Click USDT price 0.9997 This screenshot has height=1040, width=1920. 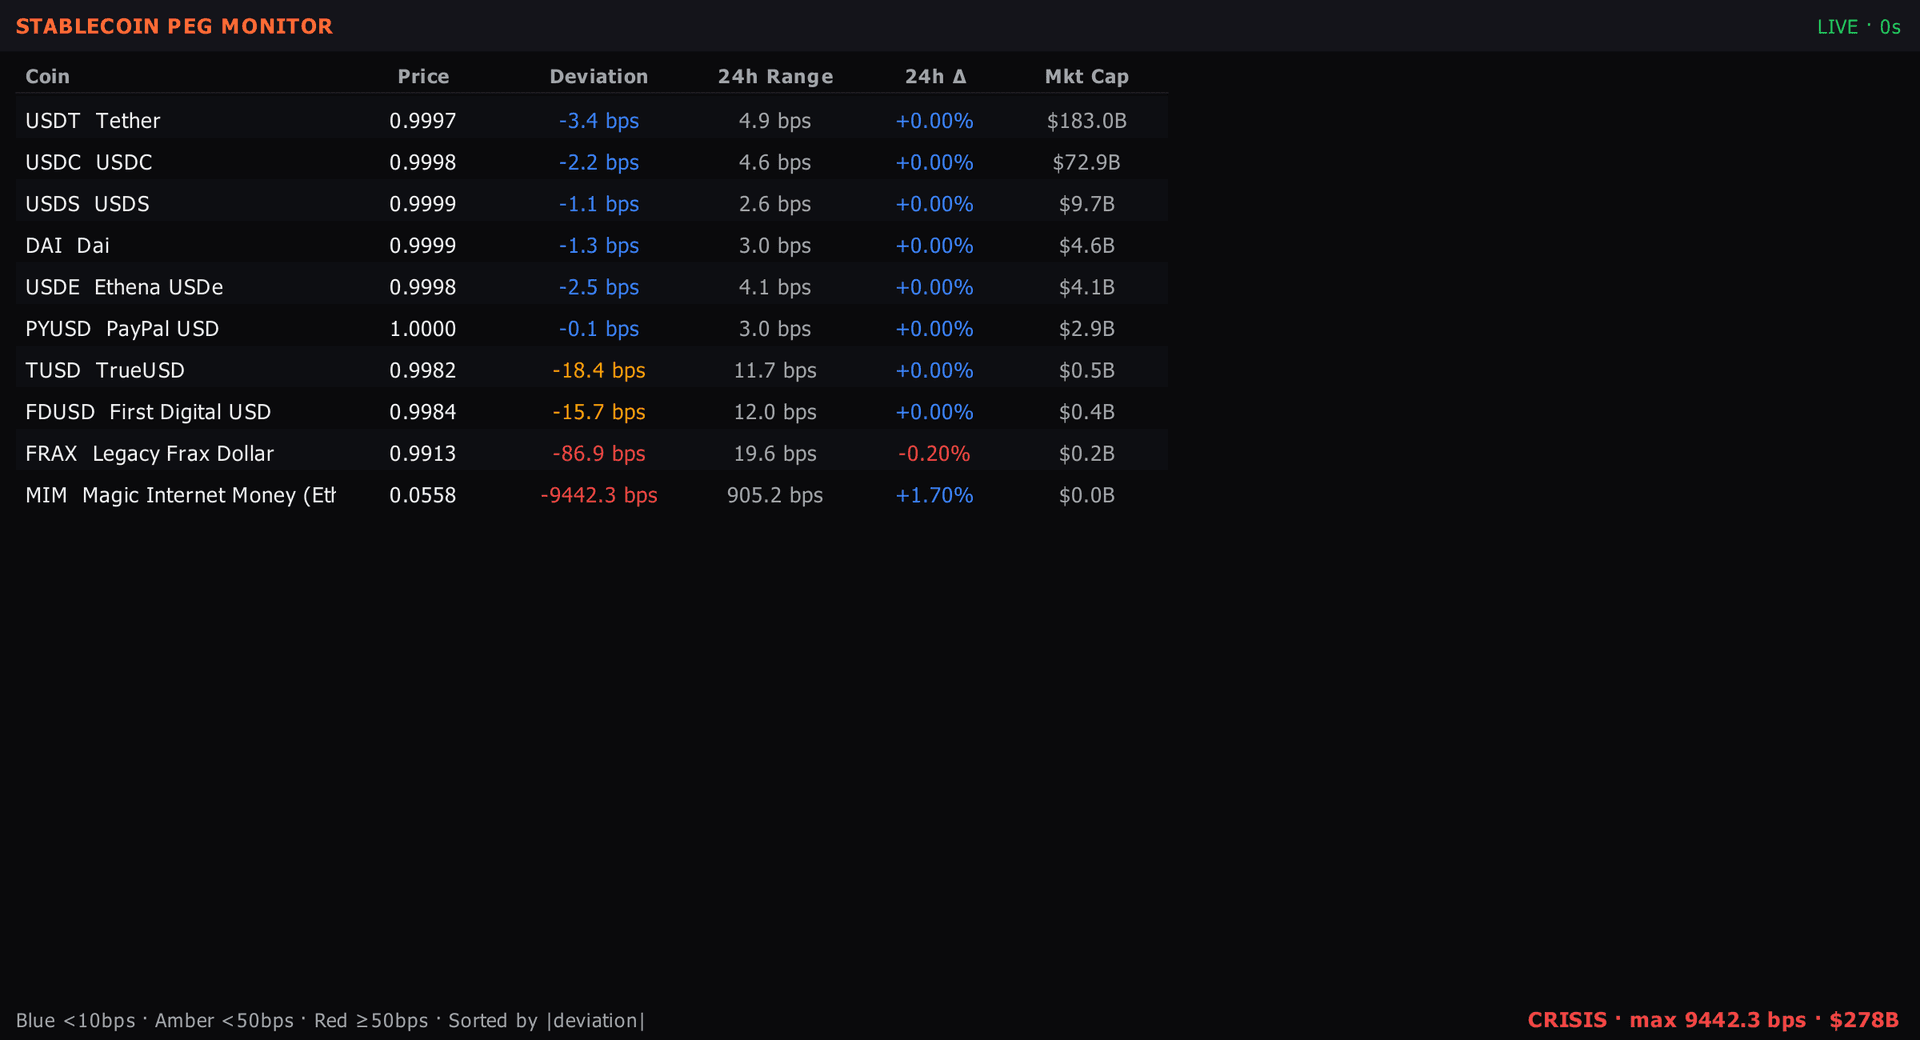coord(423,121)
